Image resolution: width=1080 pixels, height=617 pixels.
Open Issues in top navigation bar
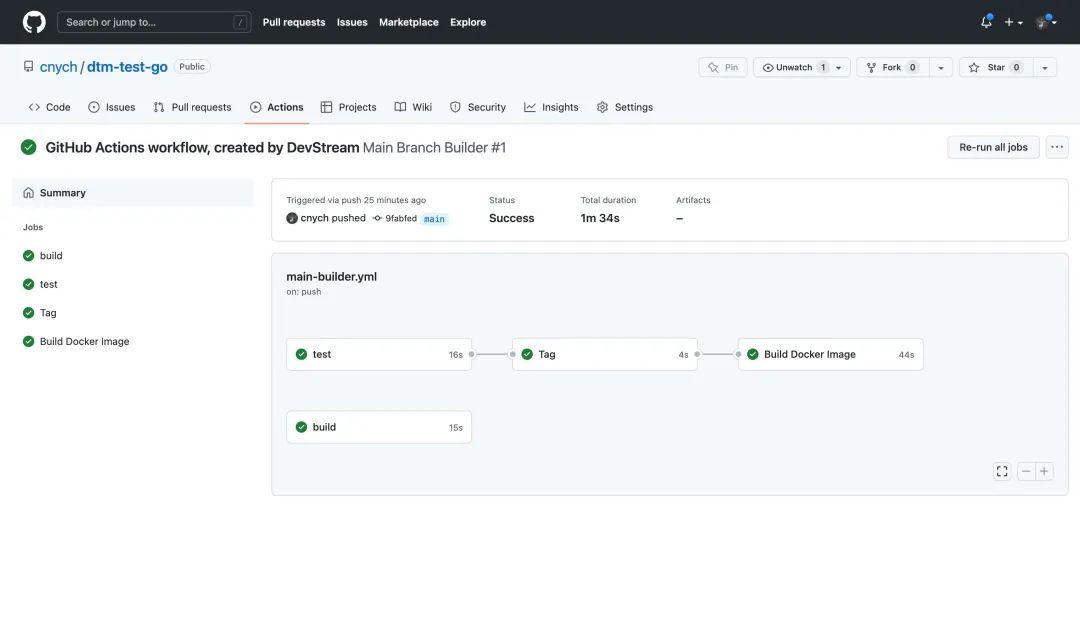click(352, 22)
